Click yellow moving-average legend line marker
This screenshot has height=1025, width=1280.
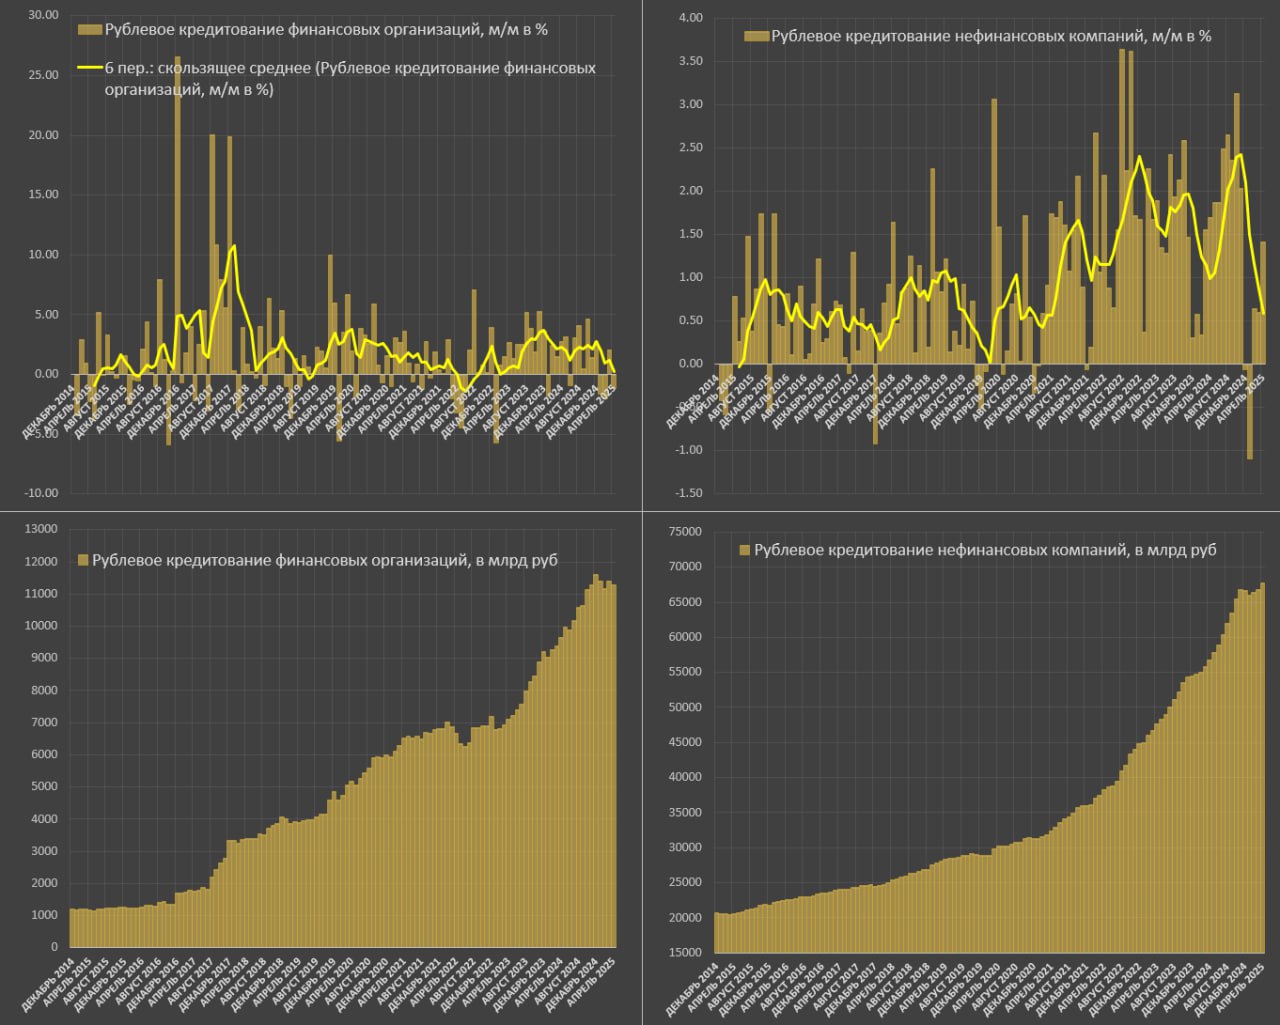tap(90, 69)
